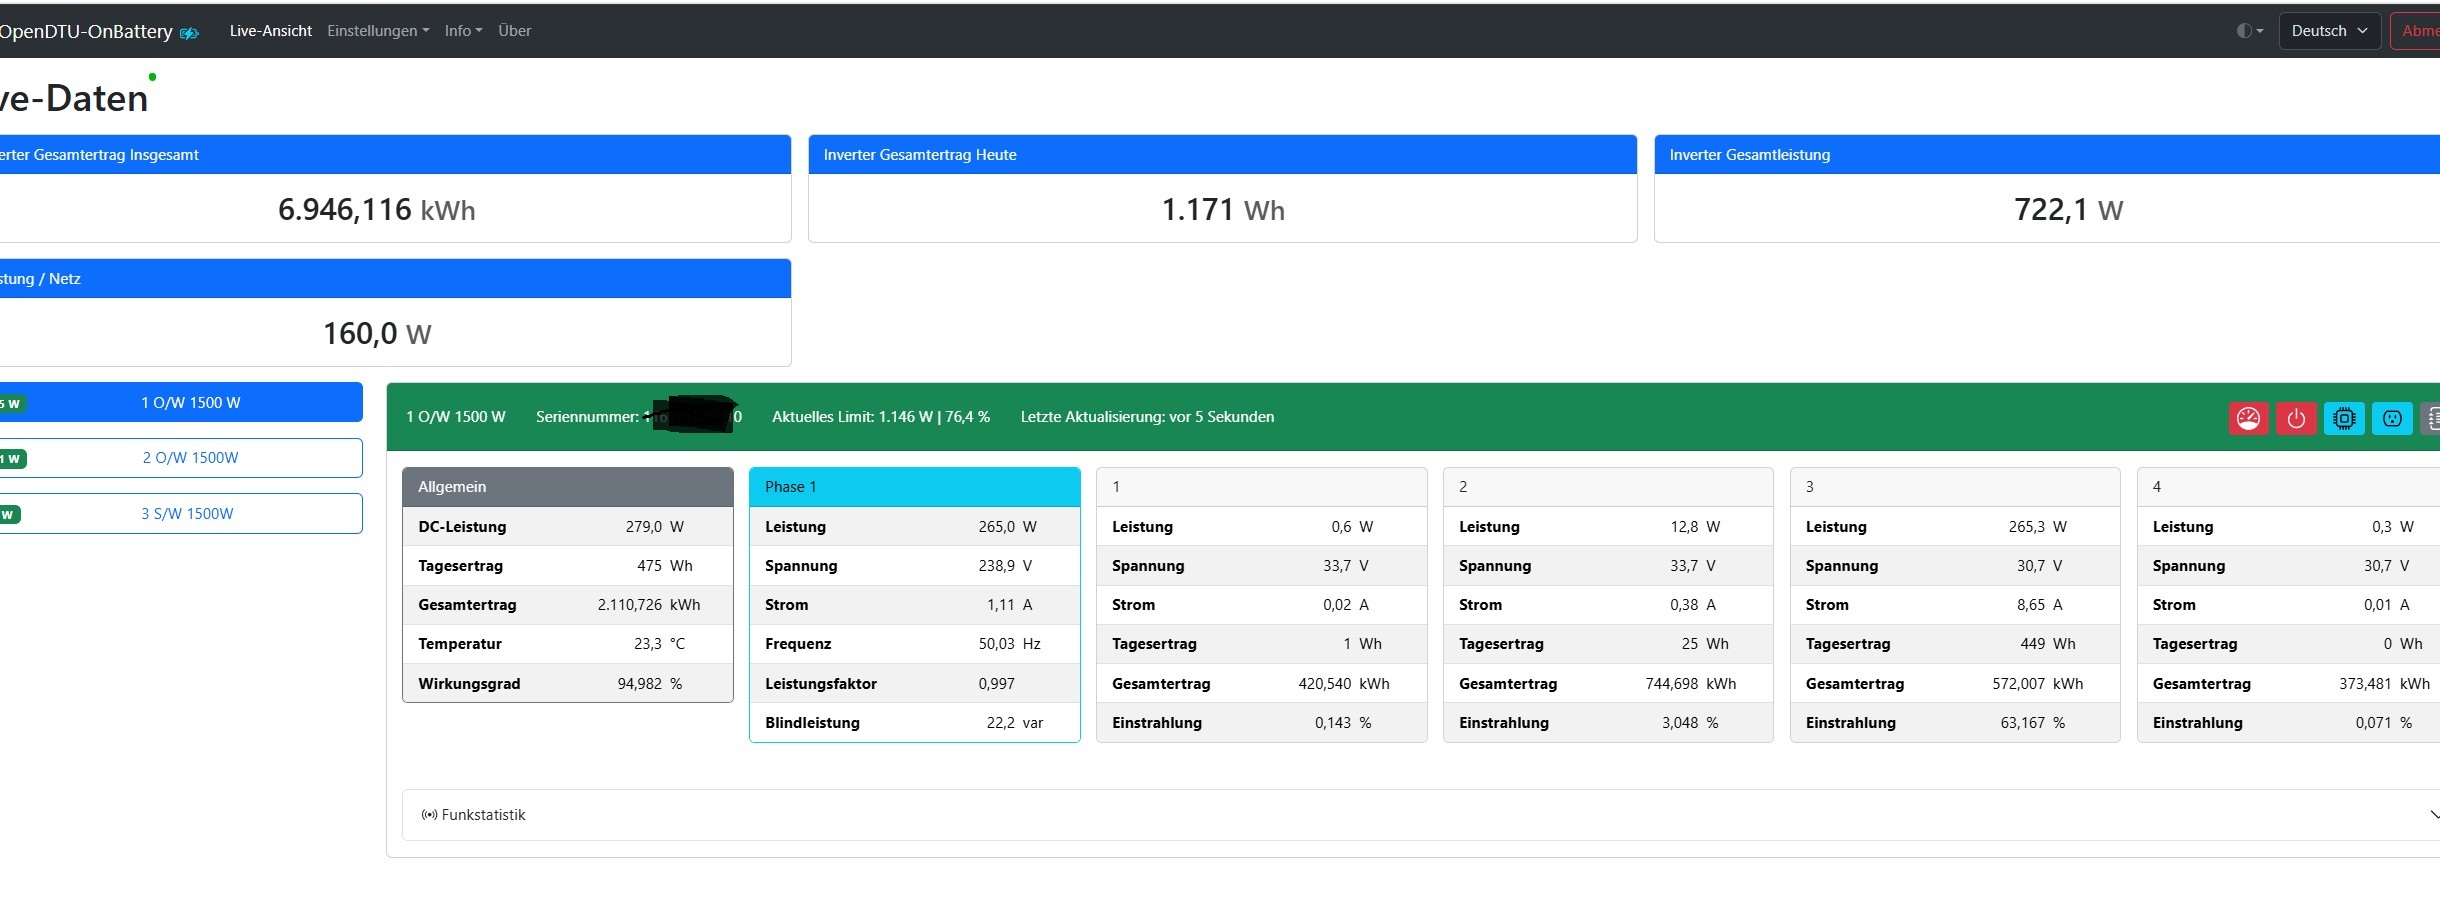Show inverter info via the chip icon
Screen dimensions: 2440x907
[2344, 418]
